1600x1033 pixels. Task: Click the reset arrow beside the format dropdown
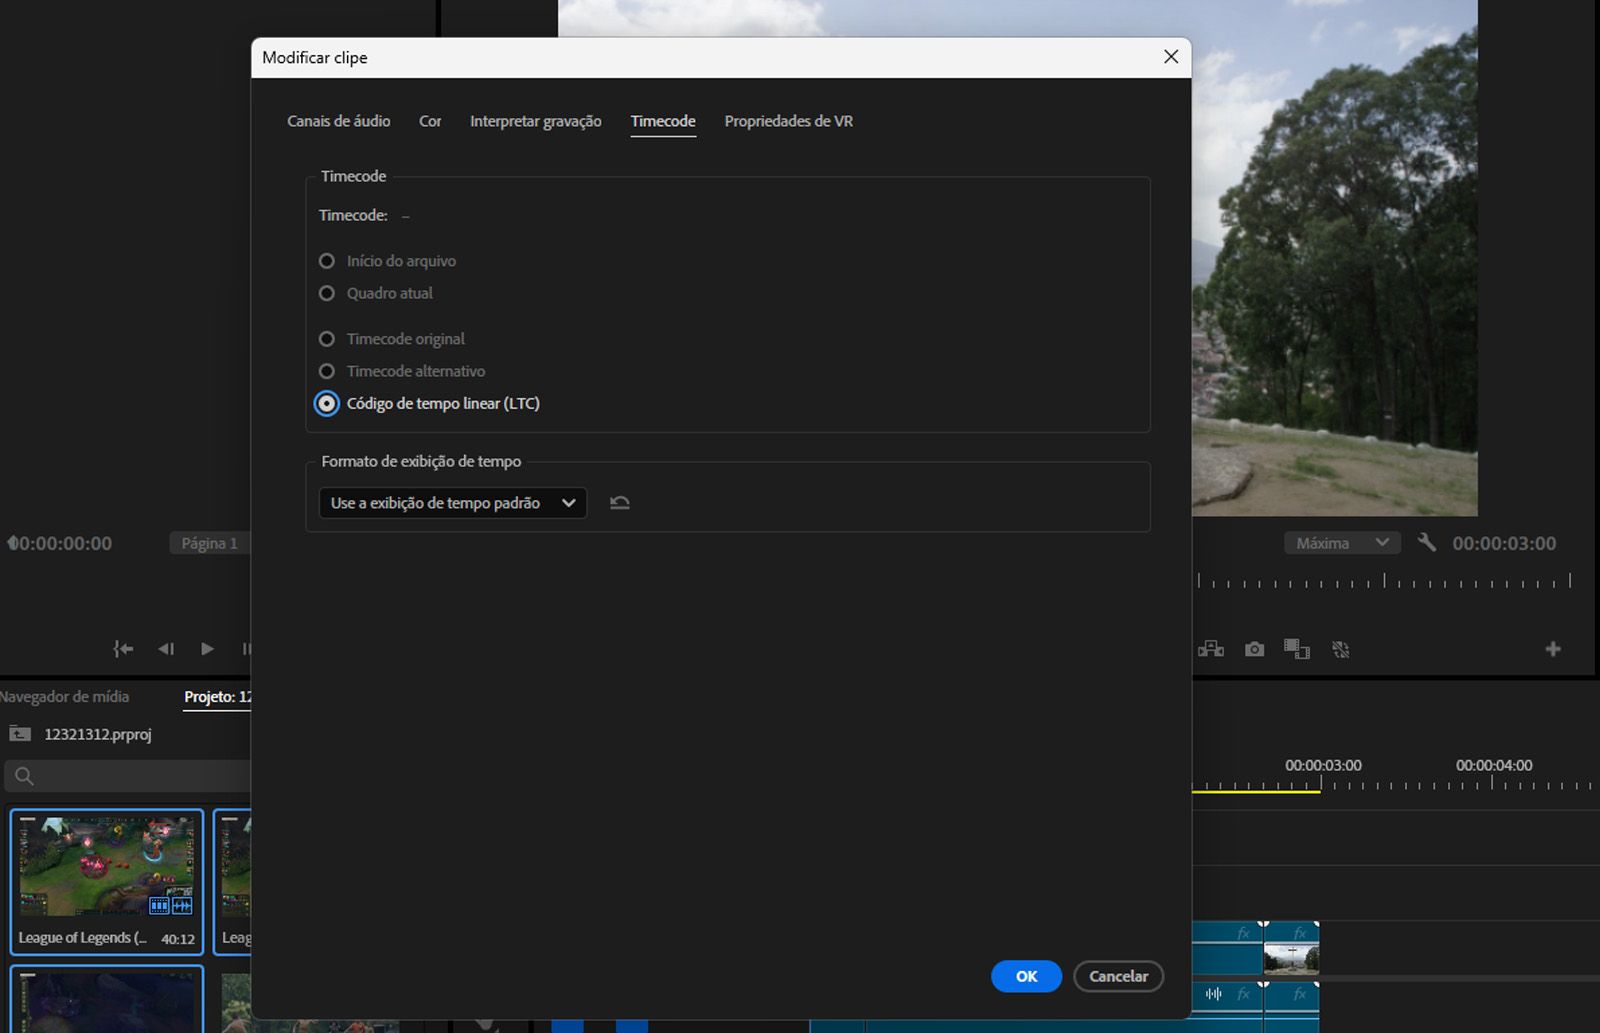[x=619, y=502]
